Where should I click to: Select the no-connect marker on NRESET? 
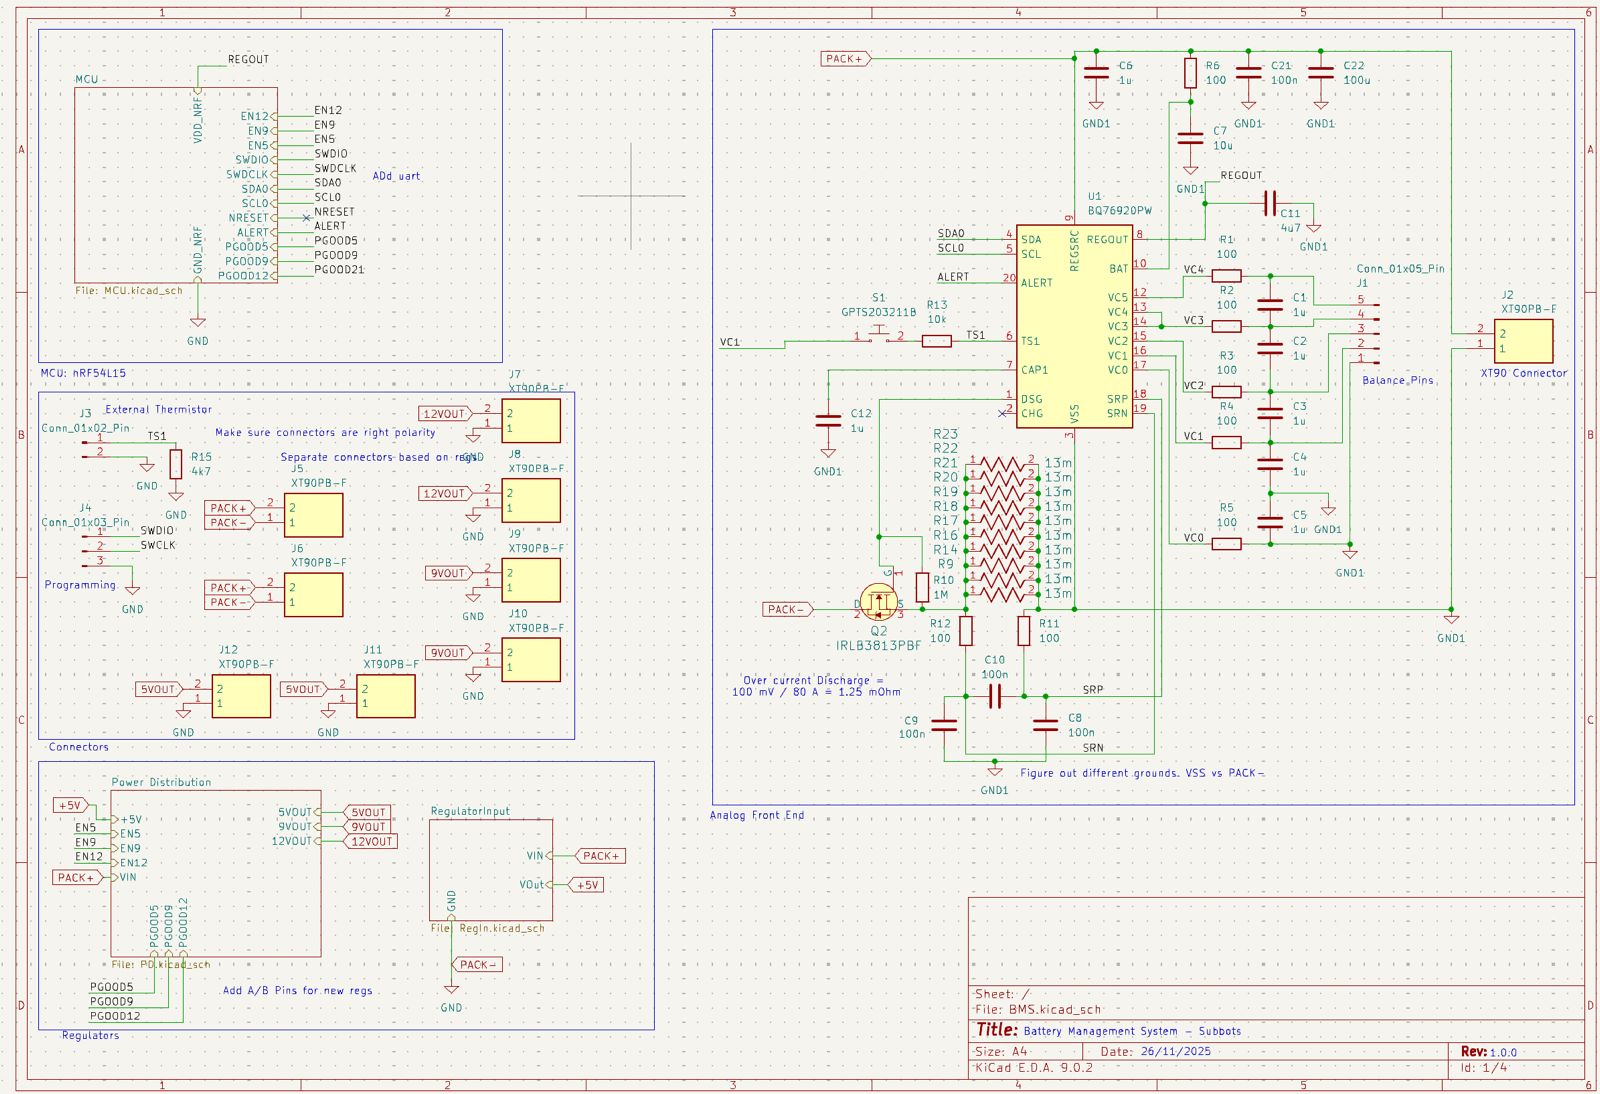[x=306, y=218]
